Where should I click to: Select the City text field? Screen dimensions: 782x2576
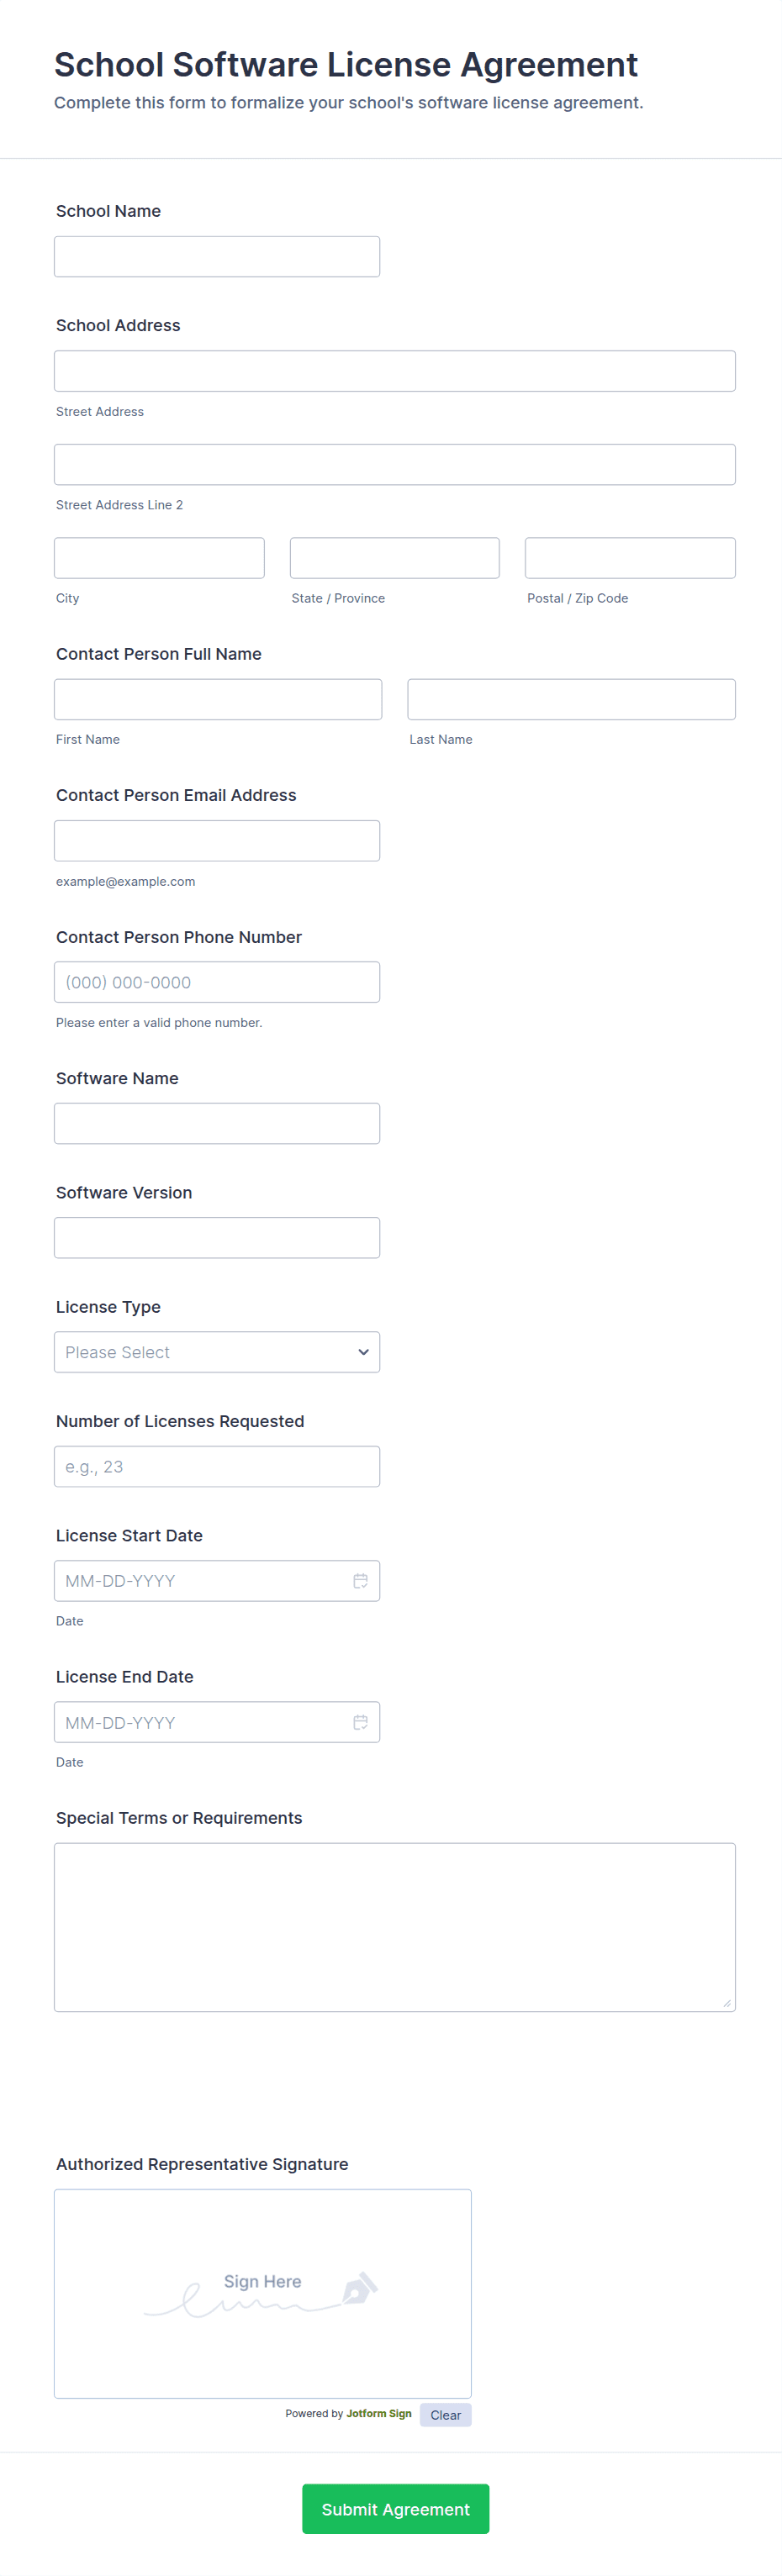(159, 558)
